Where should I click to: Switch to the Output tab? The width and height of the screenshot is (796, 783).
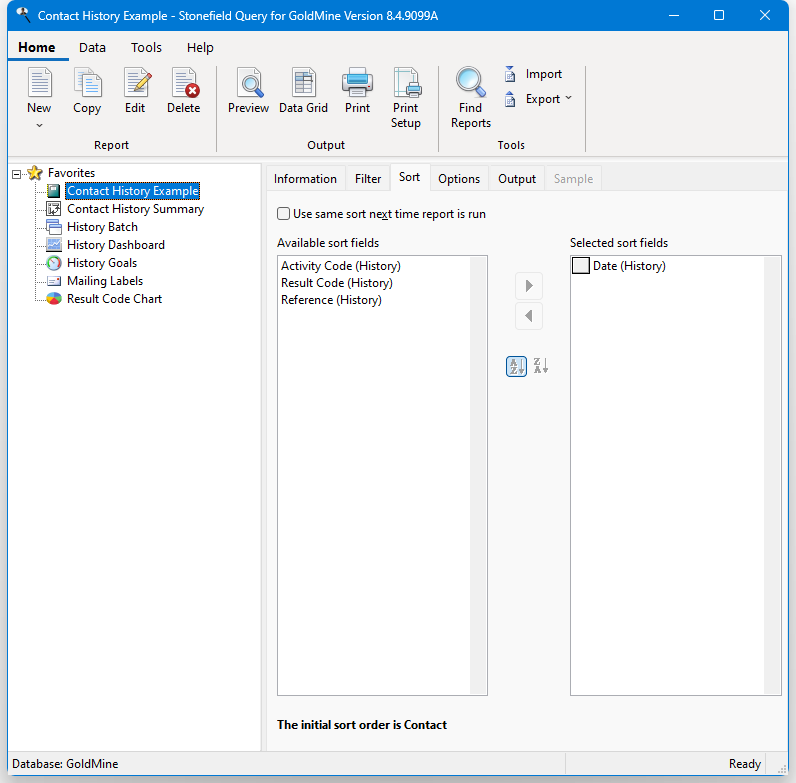[517, 179]
